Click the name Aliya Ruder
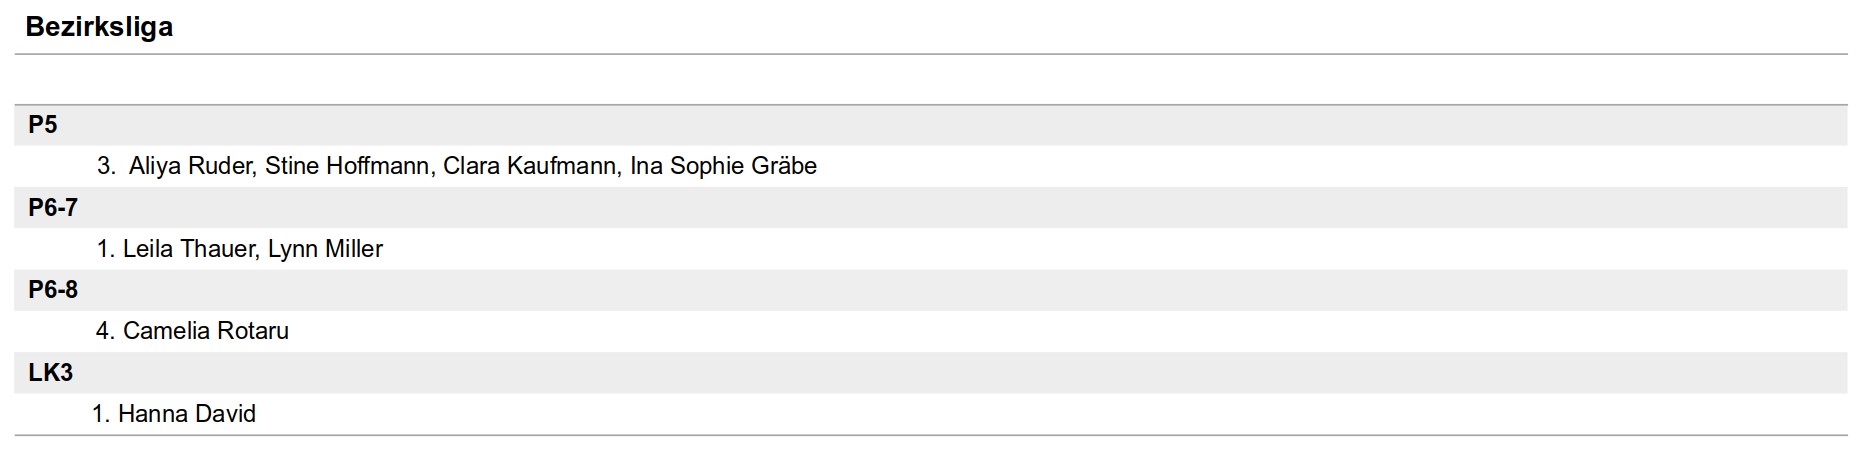Screen dimensions: 1869x461 coord(190,166)
